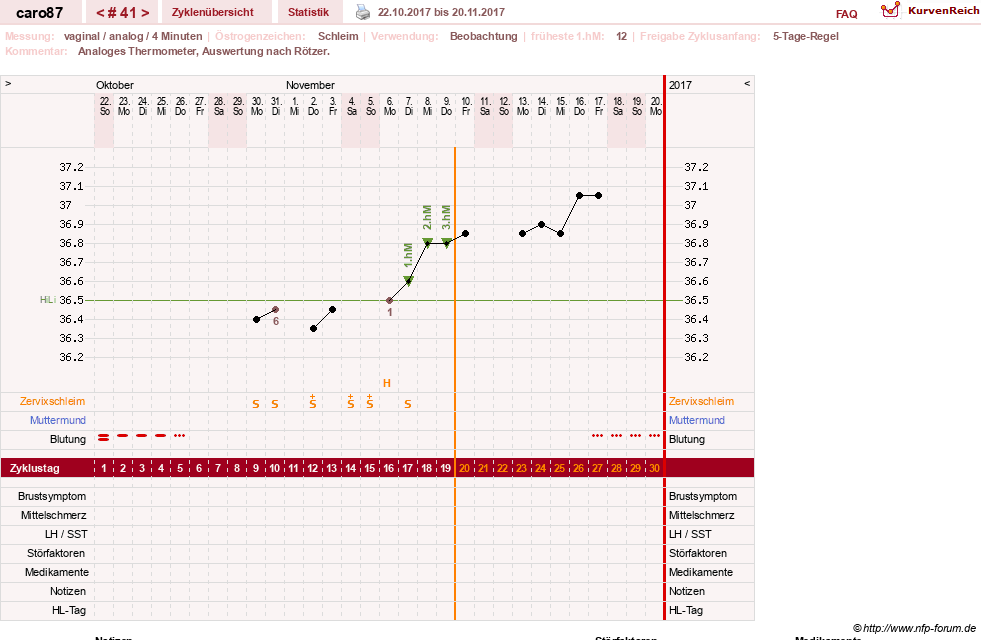981x640 pixels.
Task: Click the orange H mucus peak marker
Action: [x=387, y=383]
